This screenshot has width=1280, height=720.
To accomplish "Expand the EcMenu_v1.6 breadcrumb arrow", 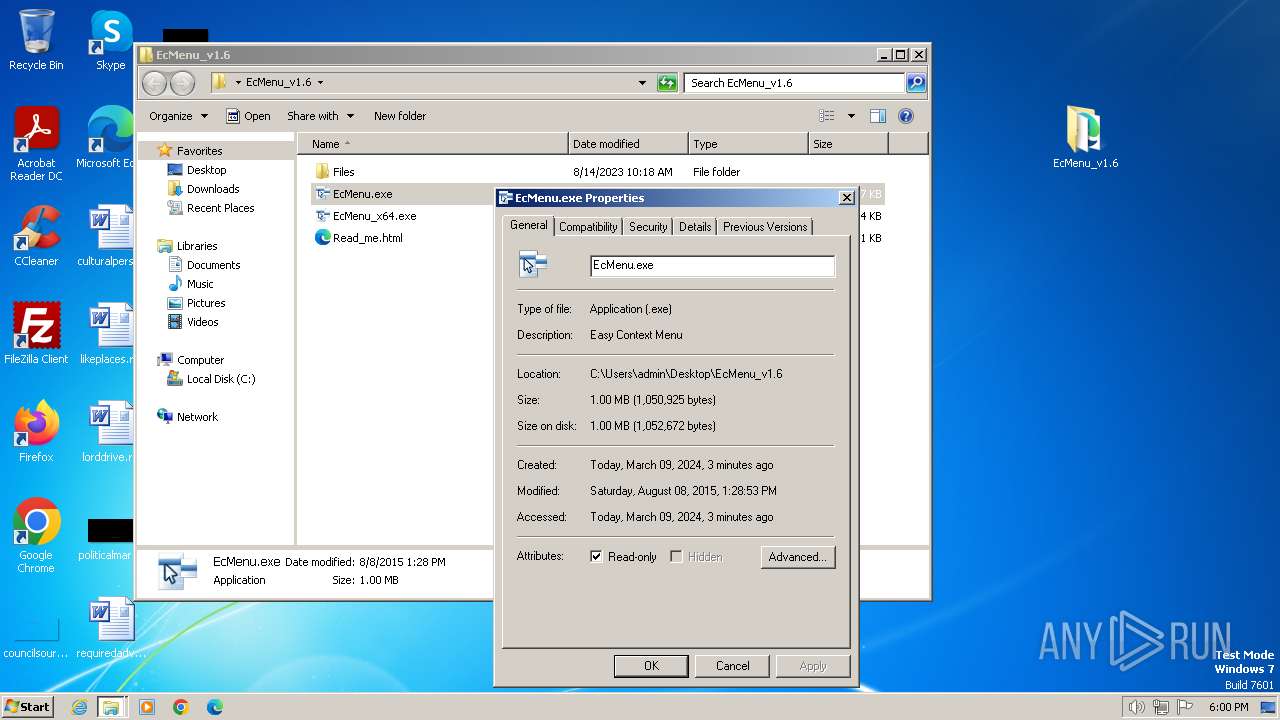I will click(x=320, y=83).
